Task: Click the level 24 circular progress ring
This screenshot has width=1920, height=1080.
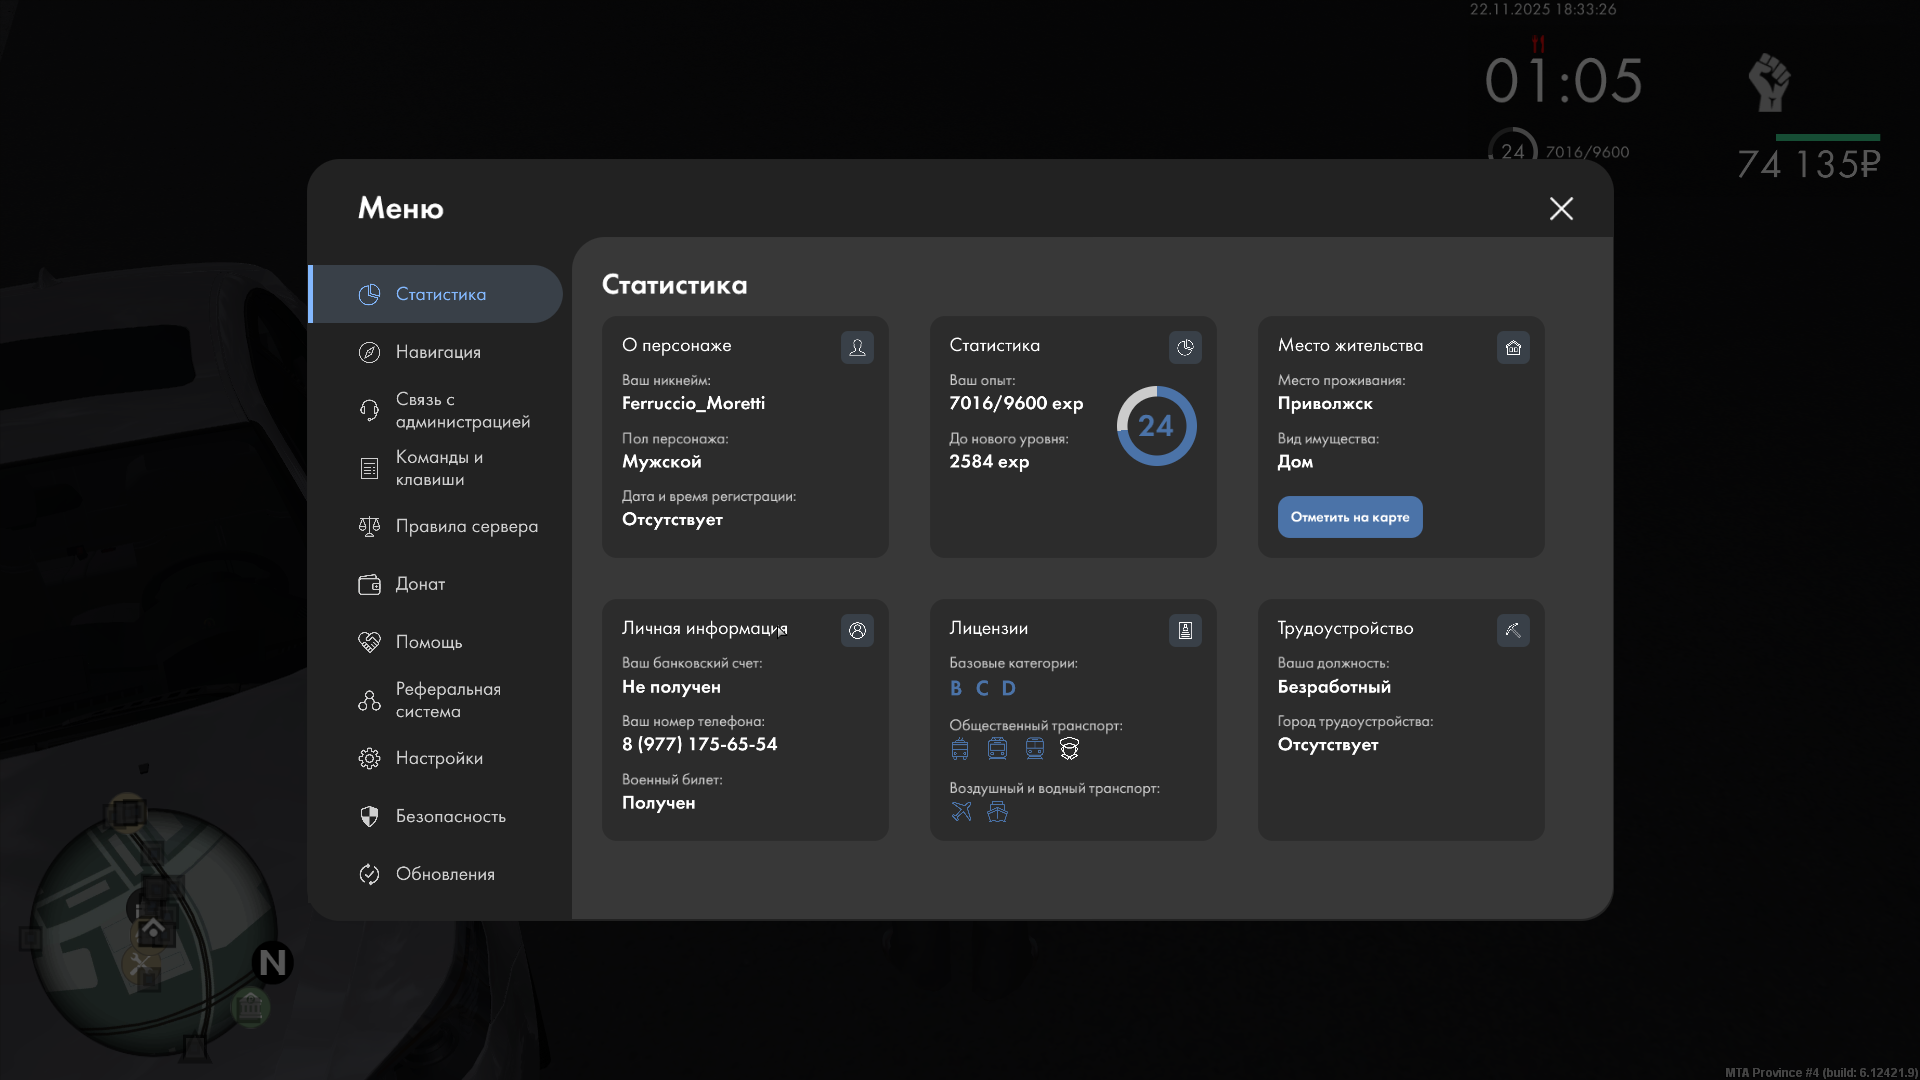Action: [x=1156, y=426]
